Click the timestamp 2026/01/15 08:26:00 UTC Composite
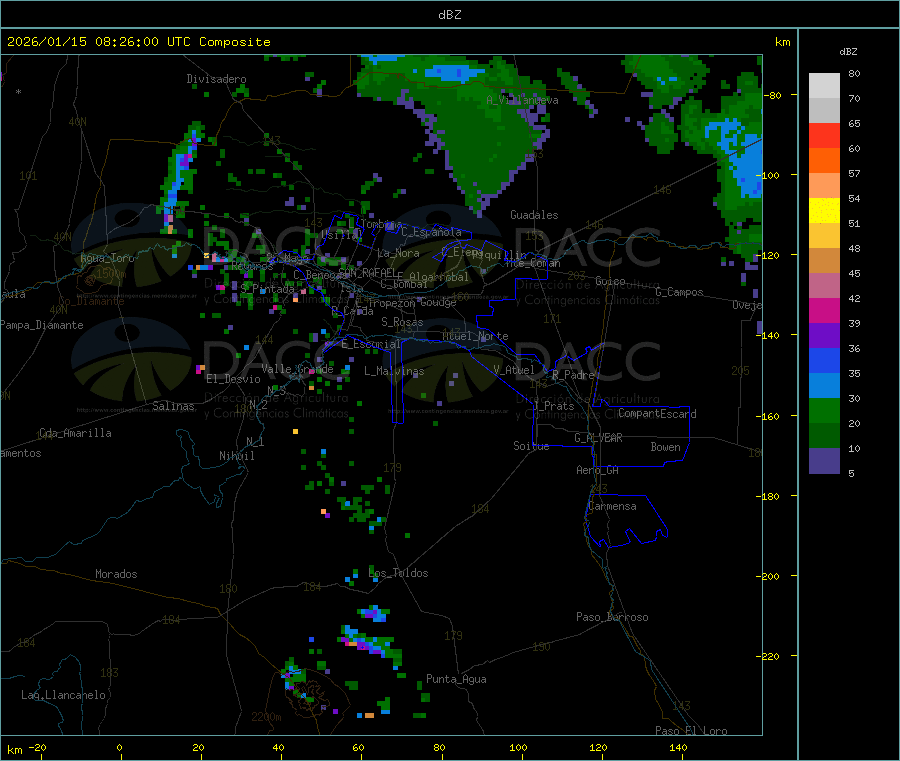This screenshot has height=761, width=900. [138, 42]
